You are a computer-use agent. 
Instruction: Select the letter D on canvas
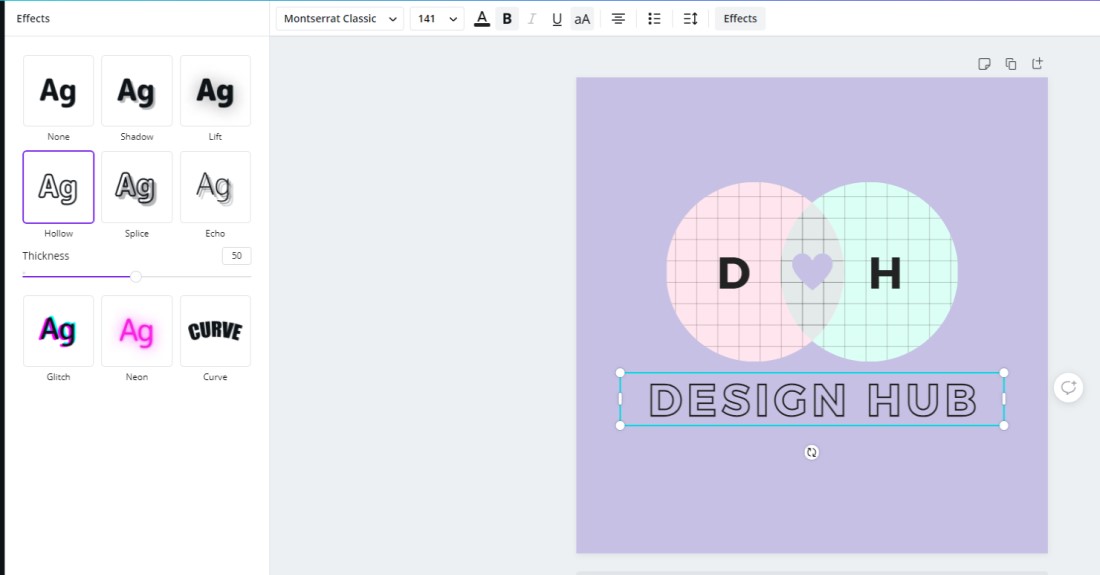pos(734,273)
